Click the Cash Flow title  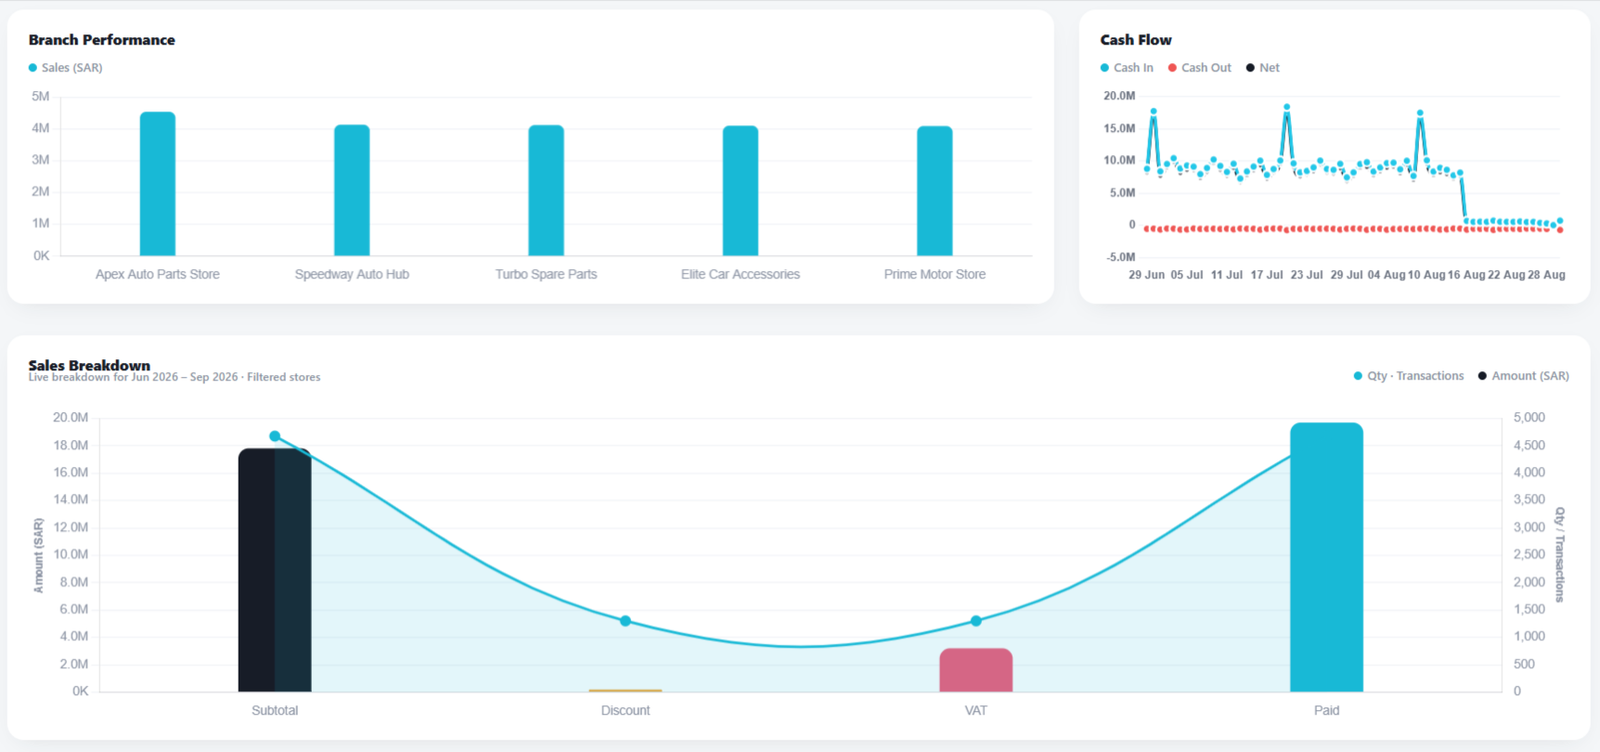1136,40
